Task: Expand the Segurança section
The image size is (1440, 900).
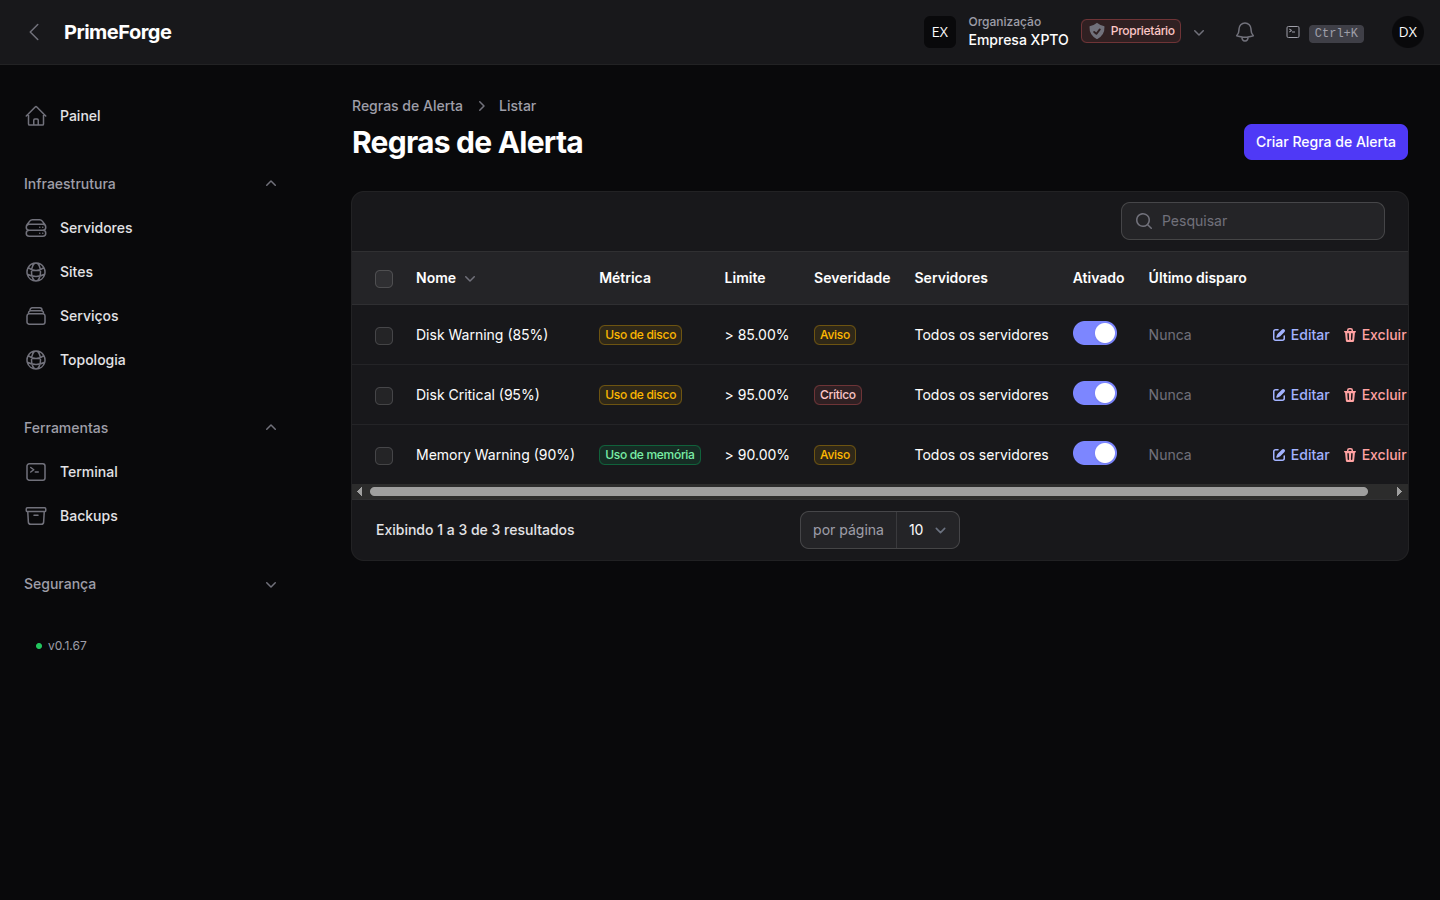Action: 271,584
